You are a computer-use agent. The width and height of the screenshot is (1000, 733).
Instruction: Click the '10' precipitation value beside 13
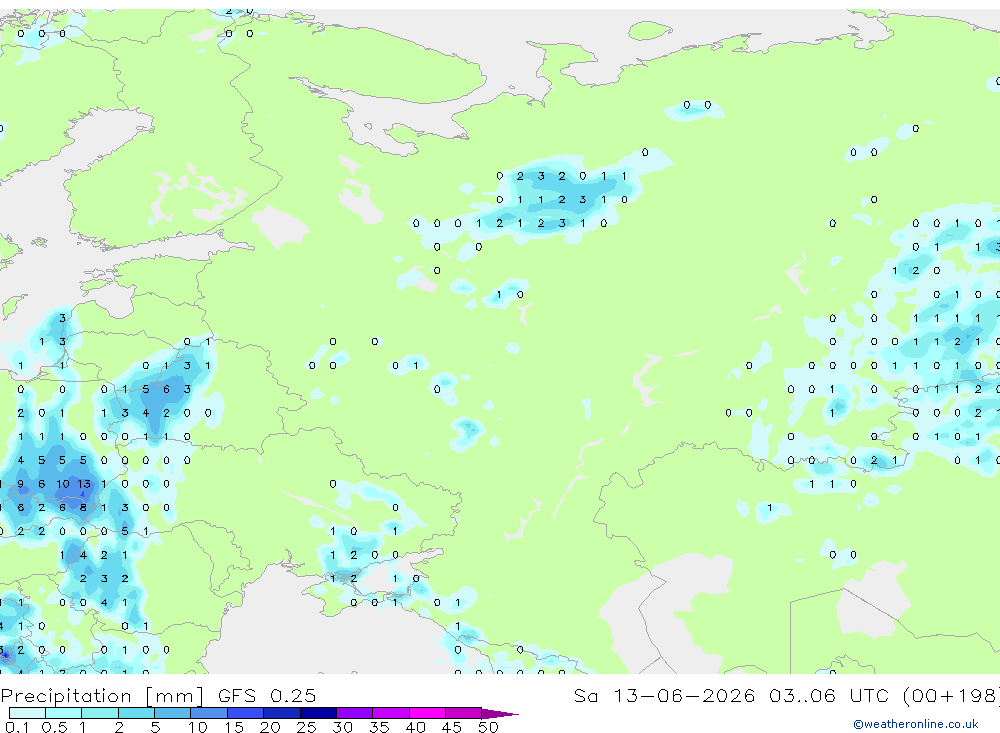point(62,484)
